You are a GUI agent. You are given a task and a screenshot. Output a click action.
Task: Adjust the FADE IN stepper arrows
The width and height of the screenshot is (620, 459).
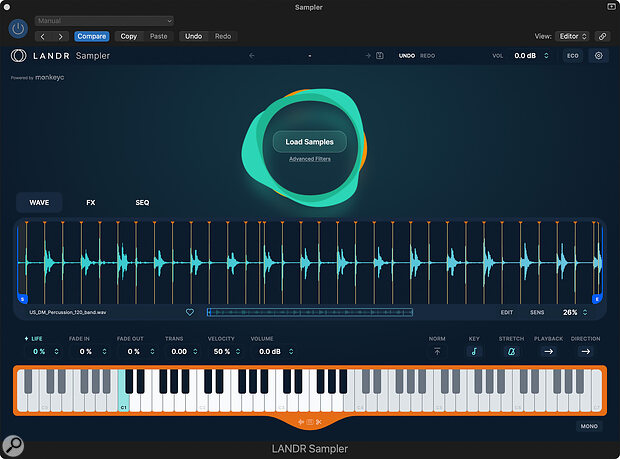104,351
